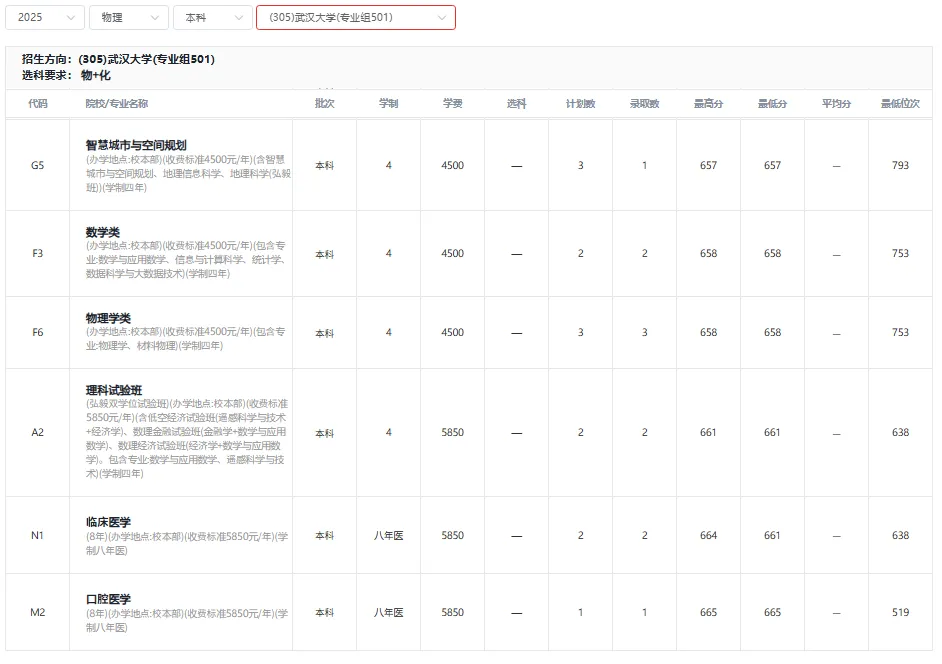The image size is (942, 664).
Task: Click lowest rank 753 in 物理学类 row
Action: click(900, 332)
